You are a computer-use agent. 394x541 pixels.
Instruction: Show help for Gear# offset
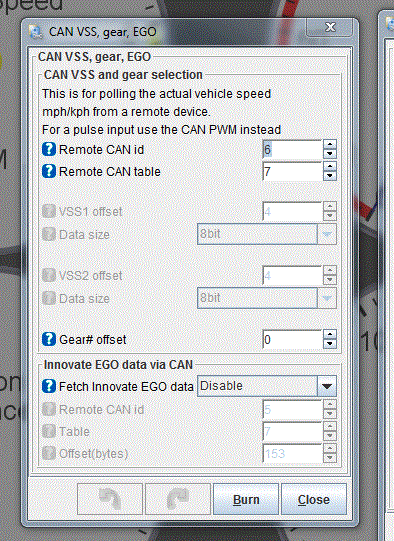(x=49, y=339)
